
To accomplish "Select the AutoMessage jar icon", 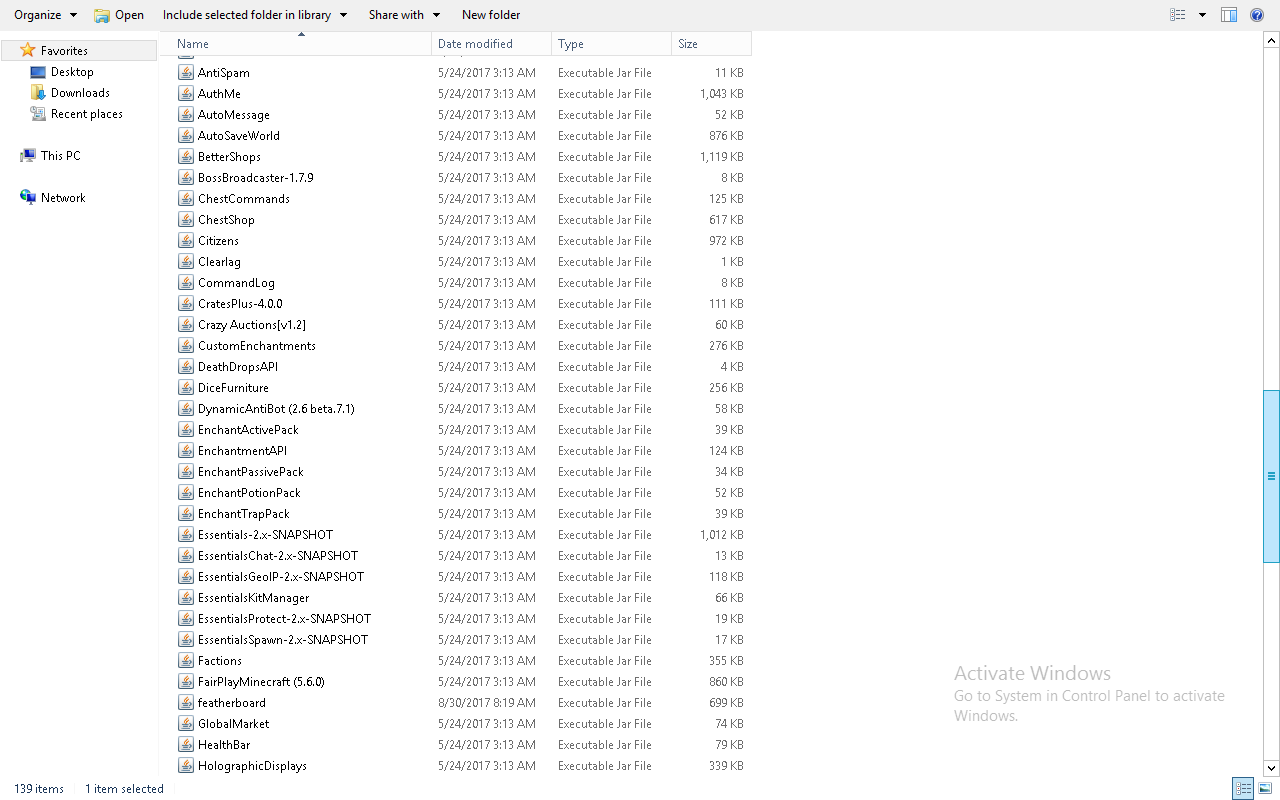I will tap(186, 114).
